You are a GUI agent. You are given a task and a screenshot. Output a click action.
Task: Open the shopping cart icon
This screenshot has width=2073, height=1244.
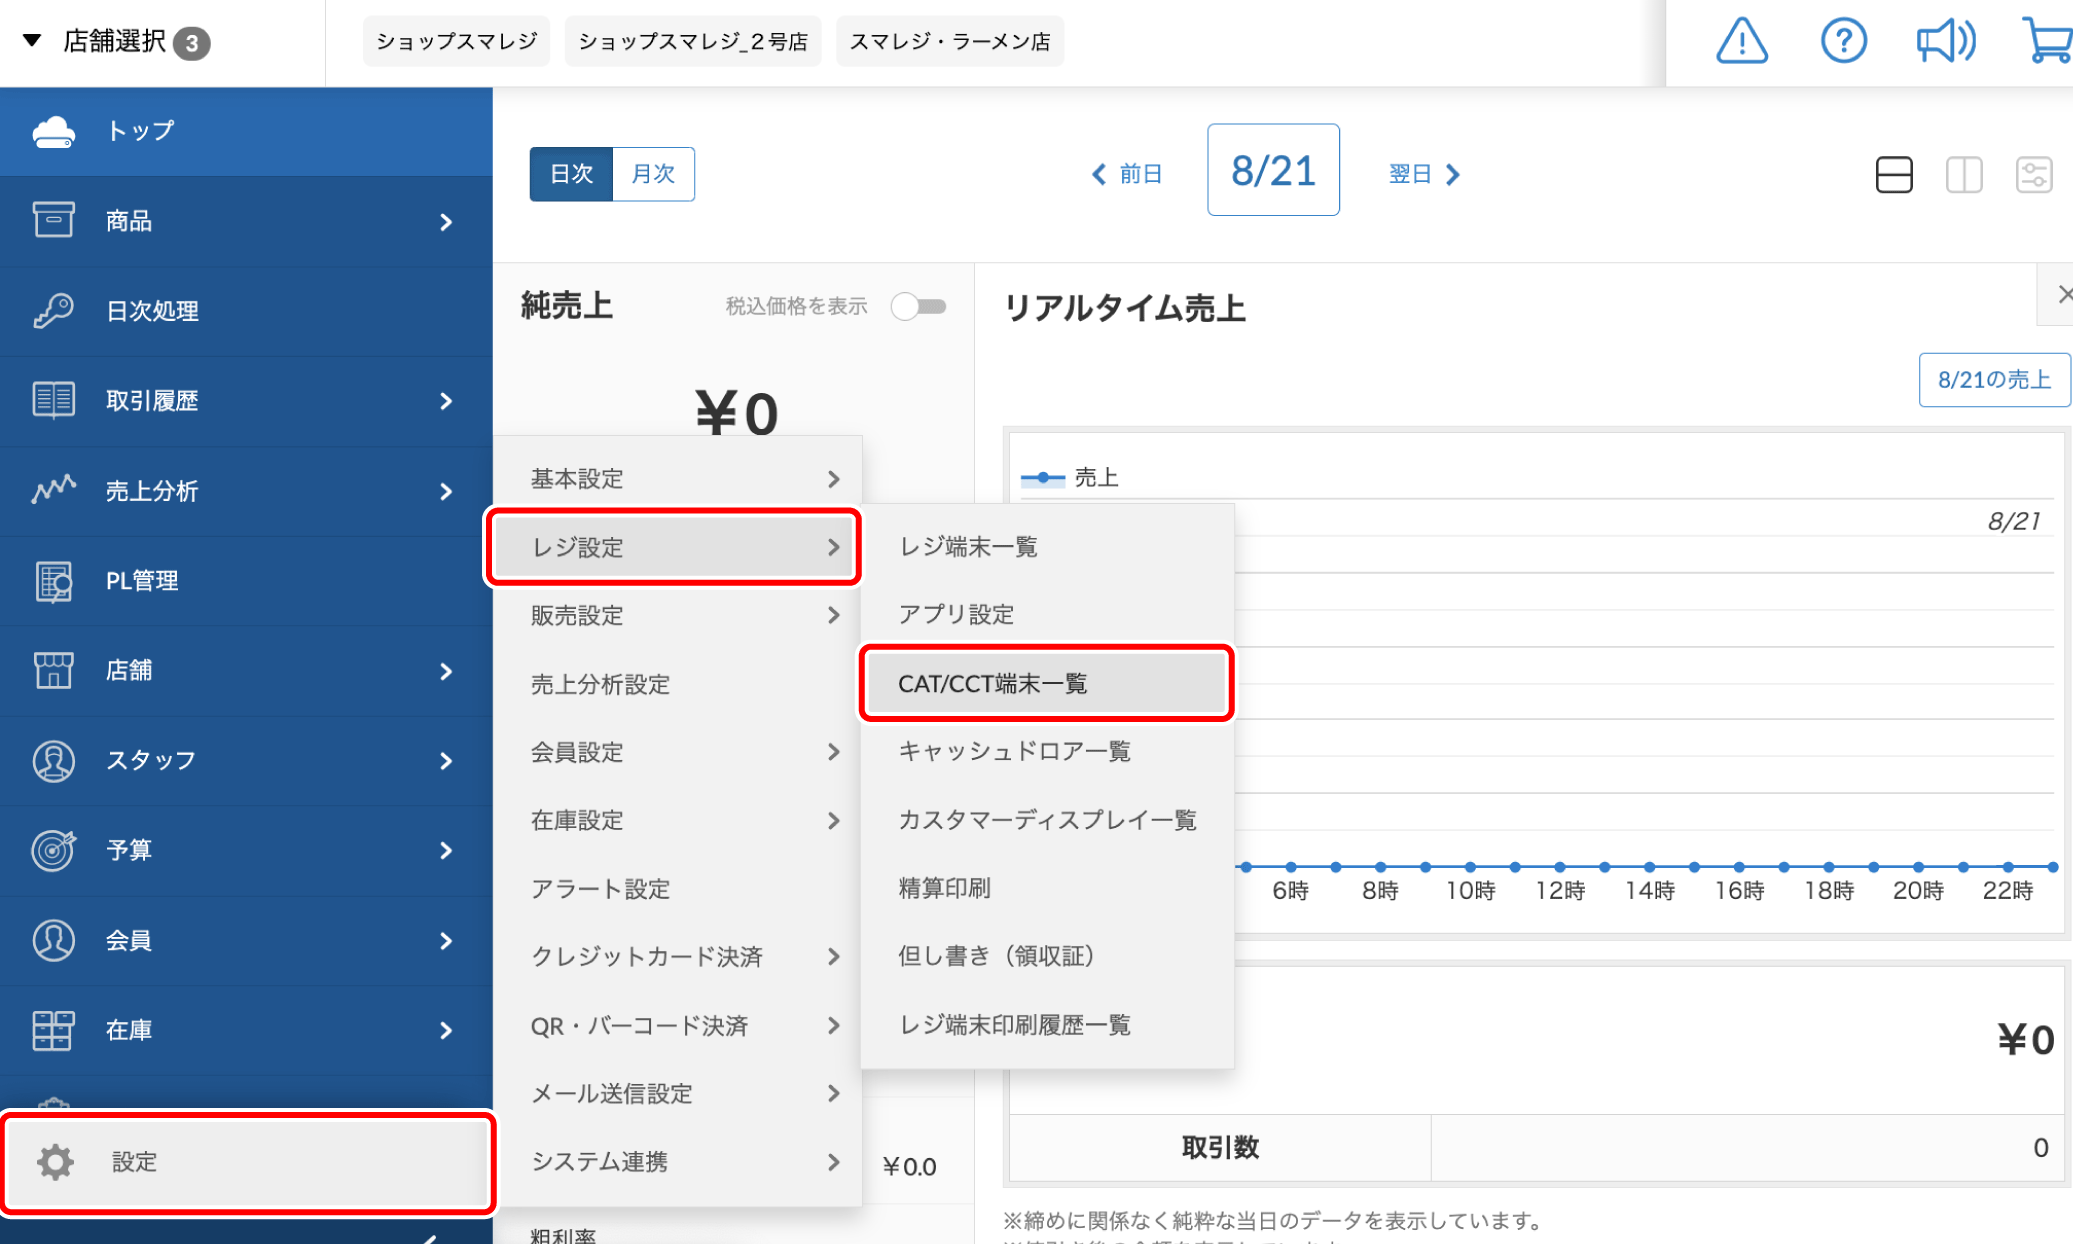[2047, 42]
